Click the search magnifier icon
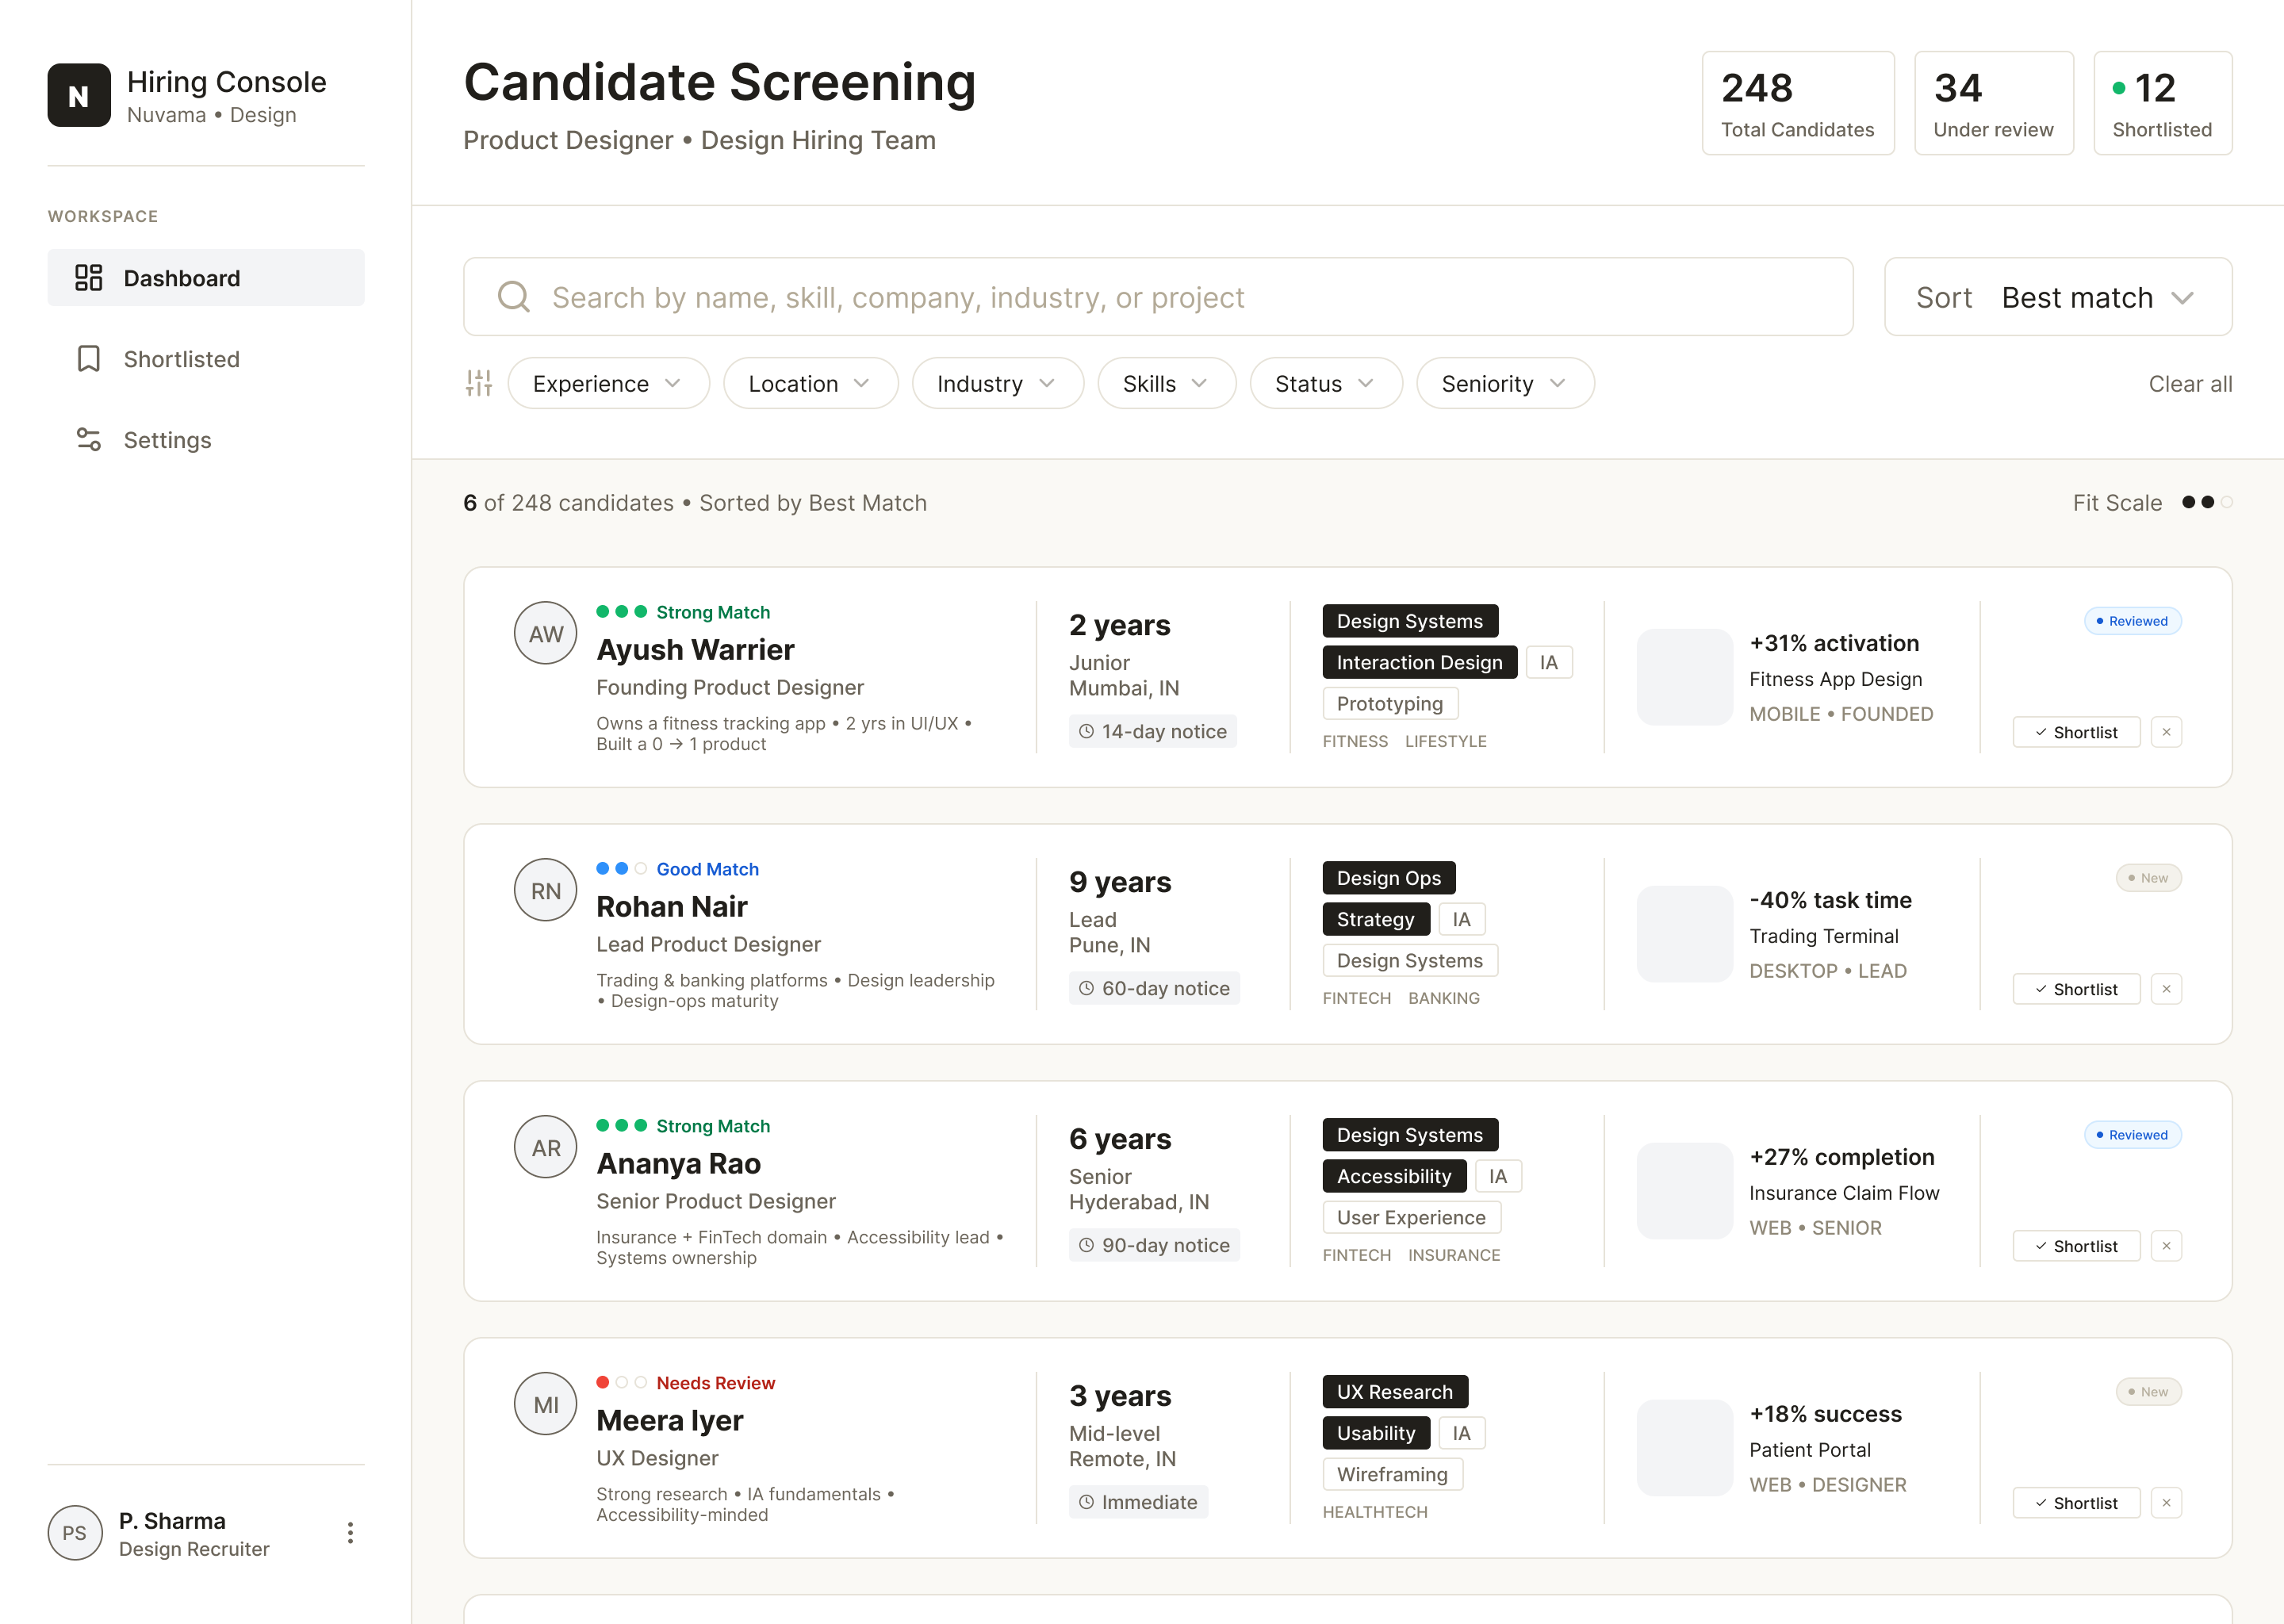The image size is (2284, 1624). [x=514, y=297]
